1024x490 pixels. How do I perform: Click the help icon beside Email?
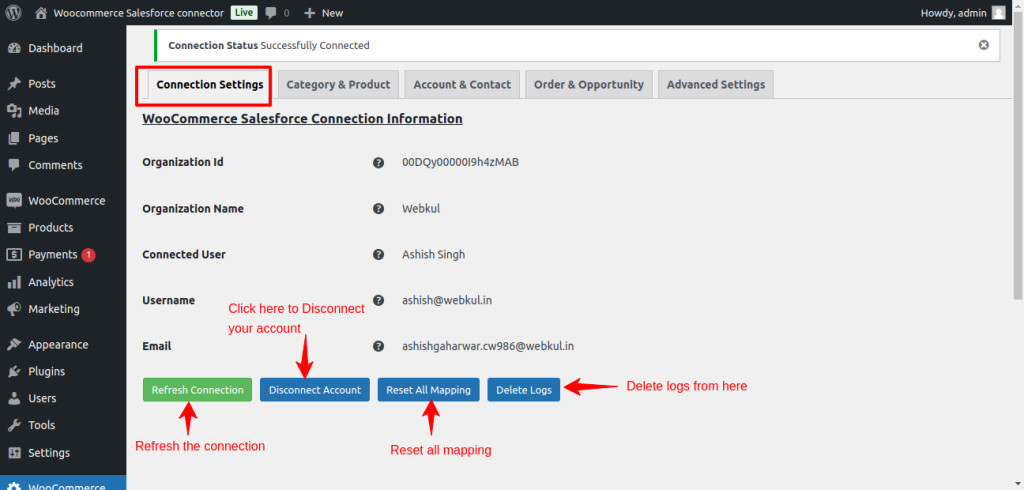pos(379,346)
